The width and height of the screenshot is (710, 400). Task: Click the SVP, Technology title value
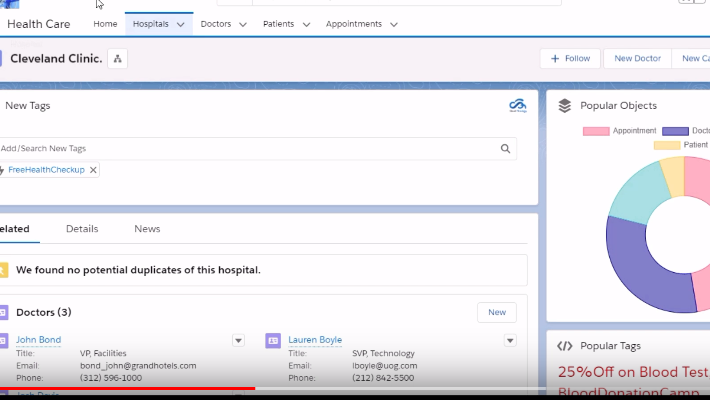(x=384, y=353)
